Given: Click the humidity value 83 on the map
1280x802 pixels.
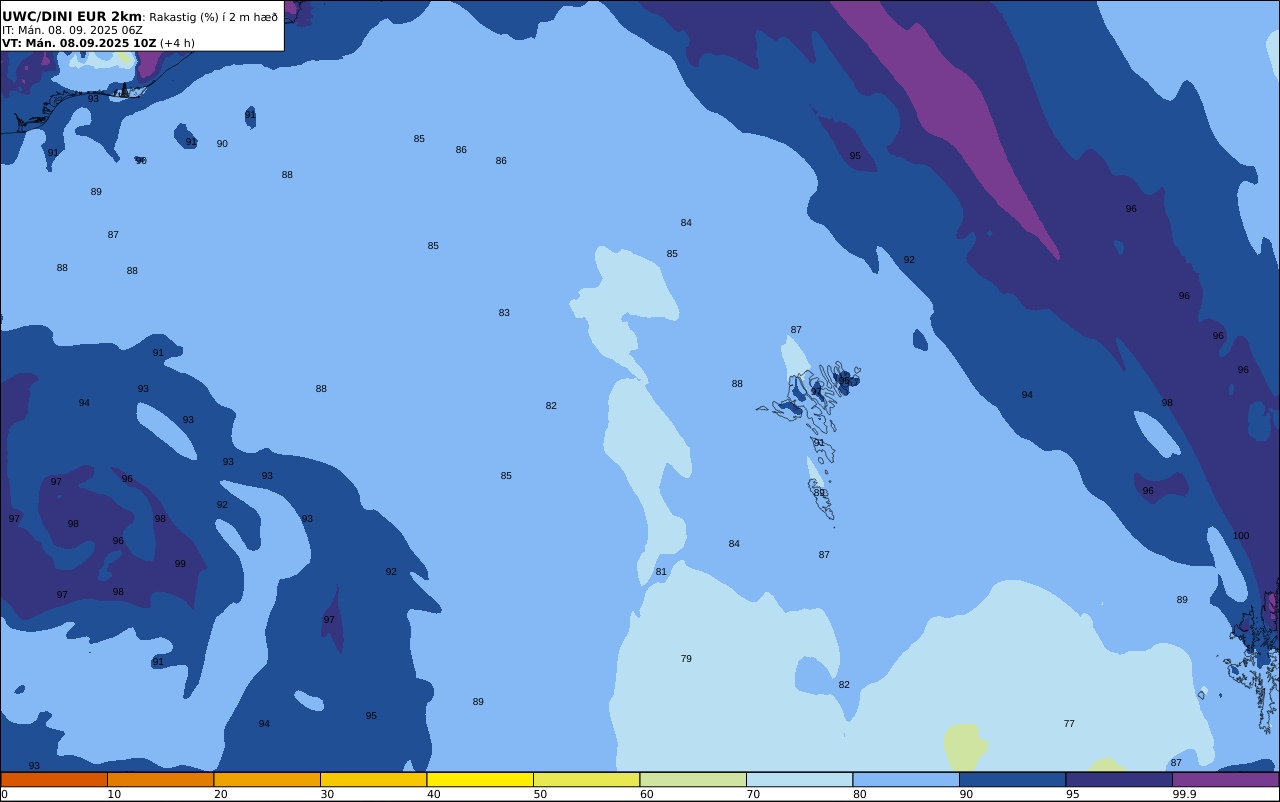Looking at the screenshot, I should pos(504,313).
